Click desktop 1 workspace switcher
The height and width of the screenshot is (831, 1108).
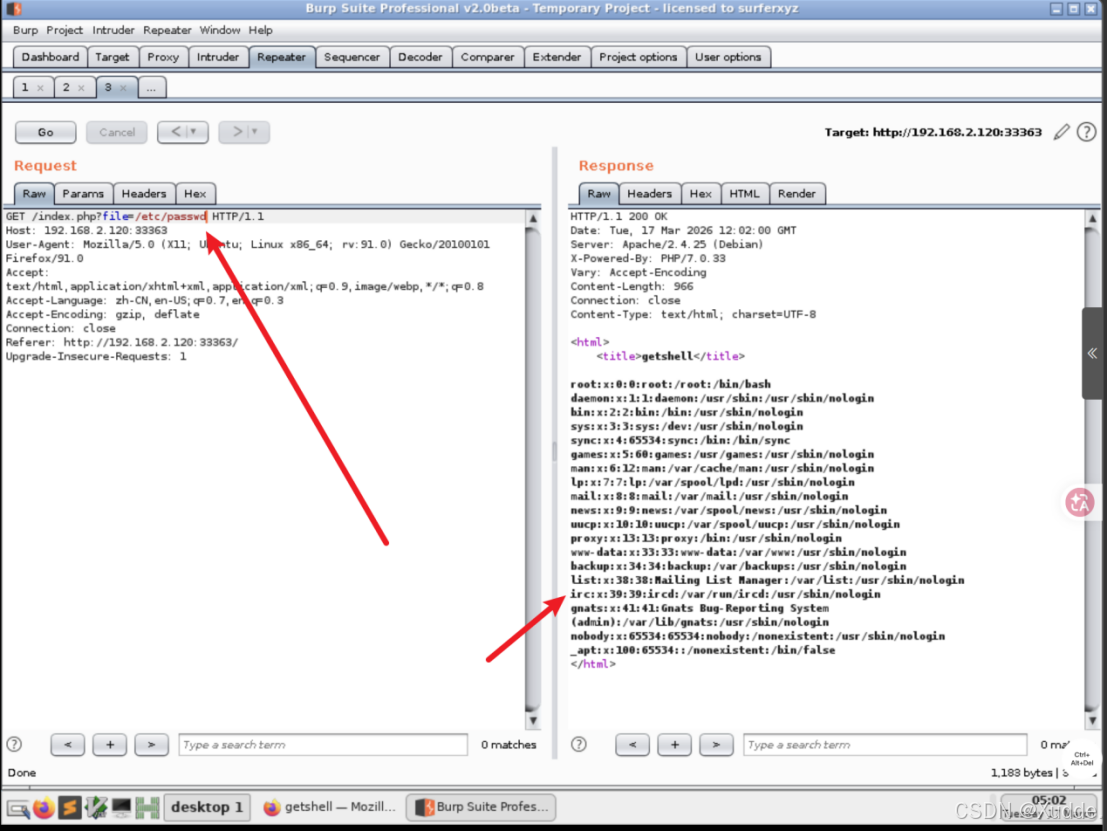206,807
